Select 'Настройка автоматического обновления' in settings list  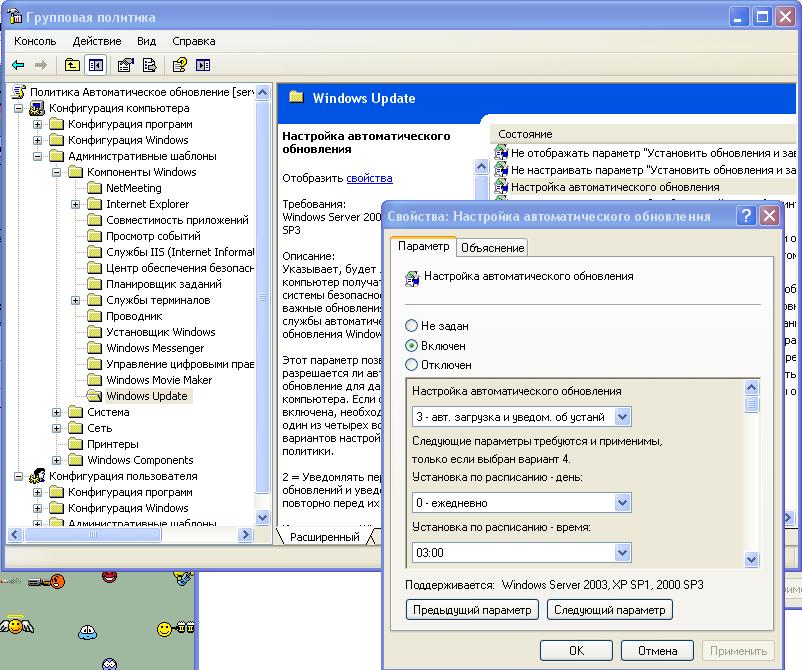click(x=615, y=187)
